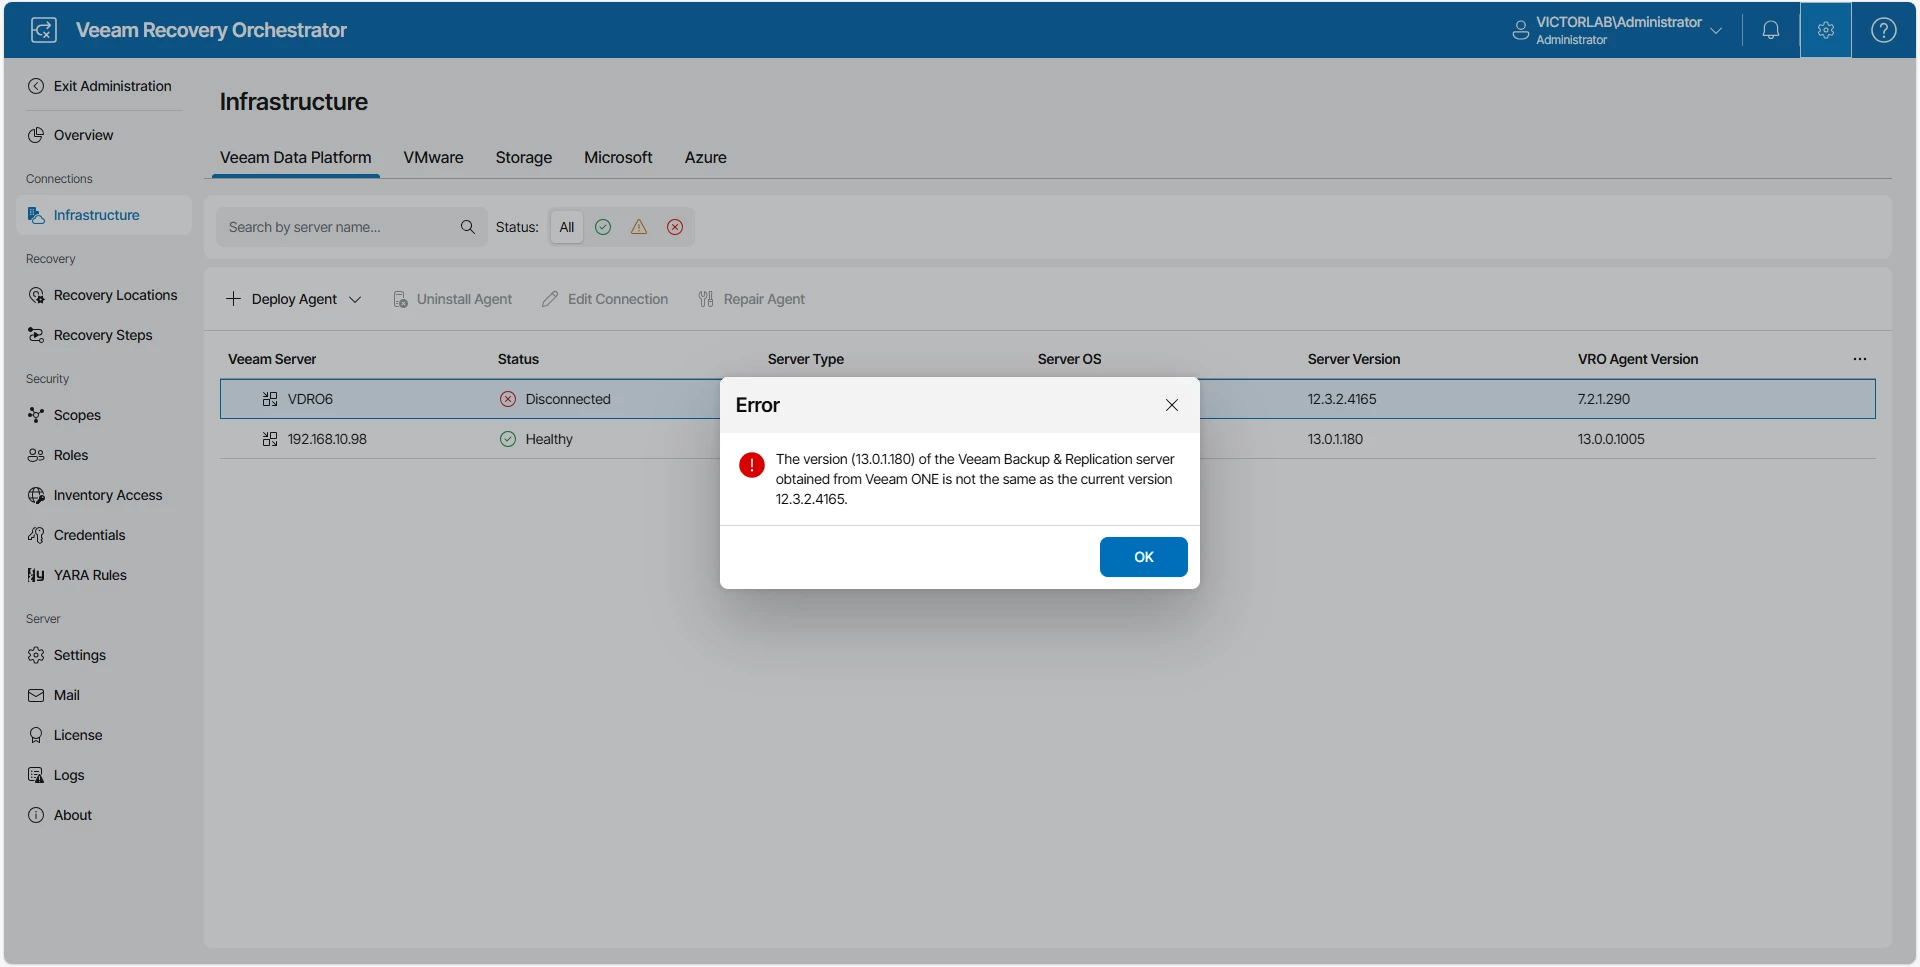The image size is (1920, 967).
Task: Sort by the Server Version column
Action: [x=1354, y=359]
